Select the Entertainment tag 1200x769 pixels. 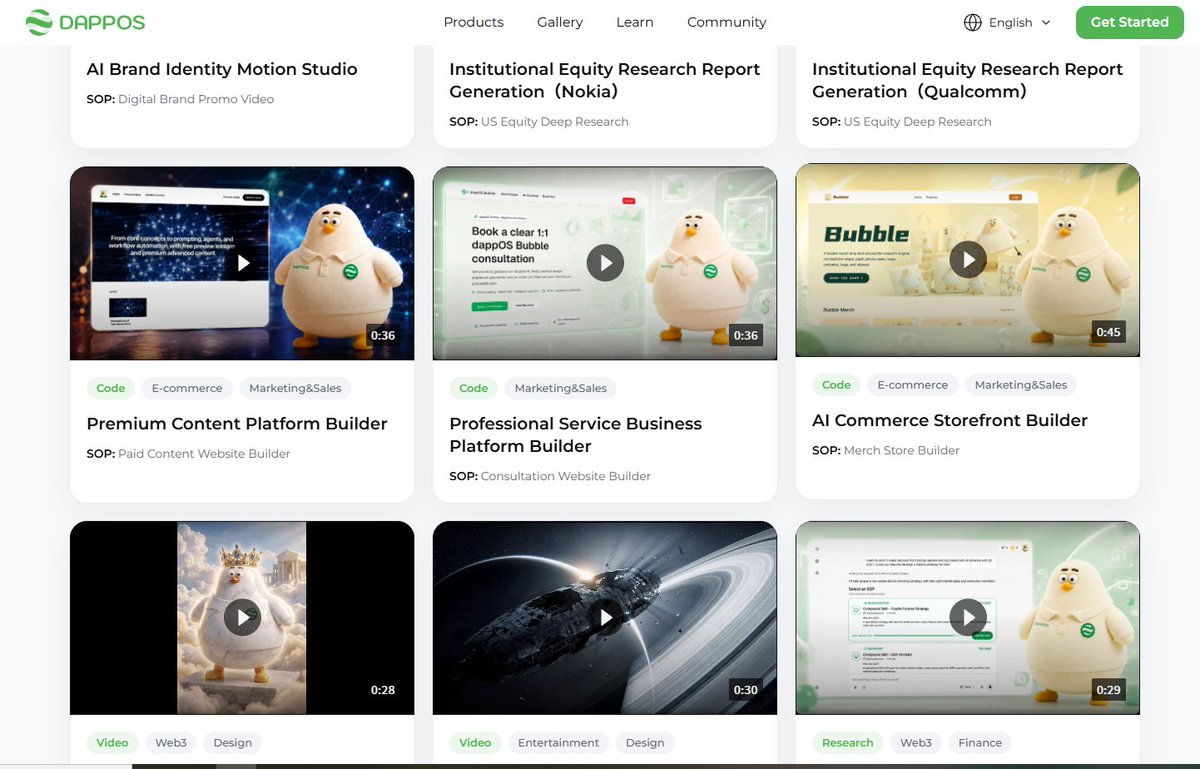[x=559, y=743]
